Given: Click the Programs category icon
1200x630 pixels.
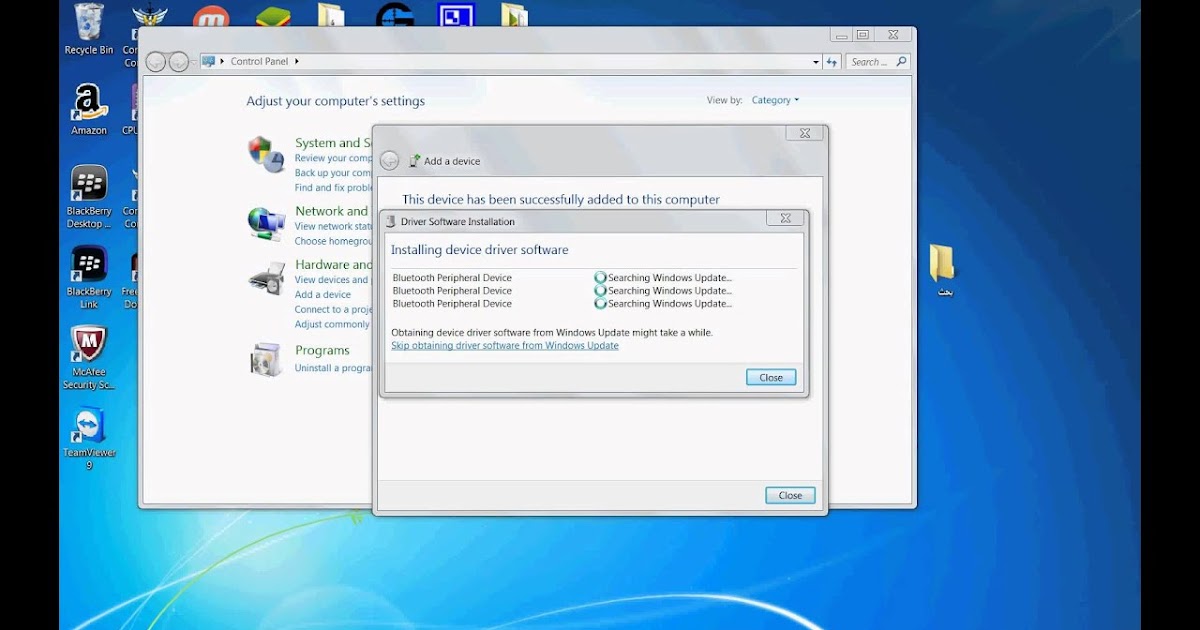Looking at the screenshot, I should tap(266, 359).
